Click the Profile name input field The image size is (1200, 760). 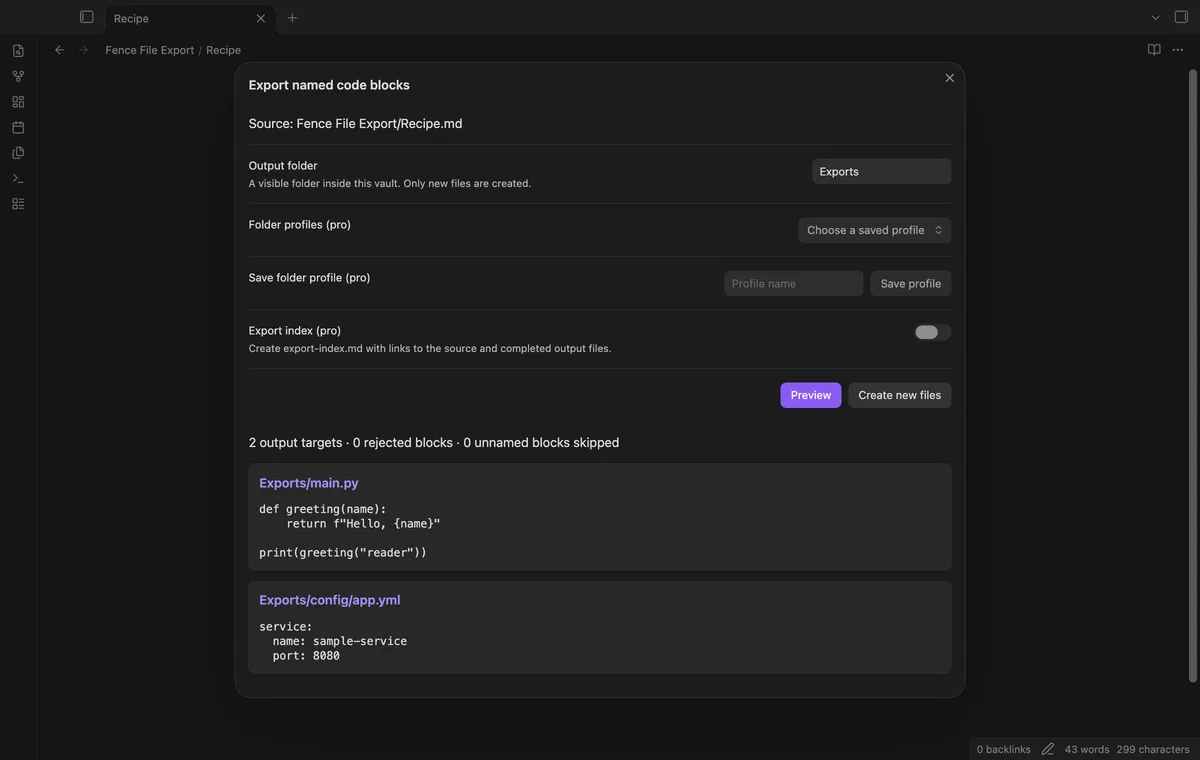(x=793, y=283)
